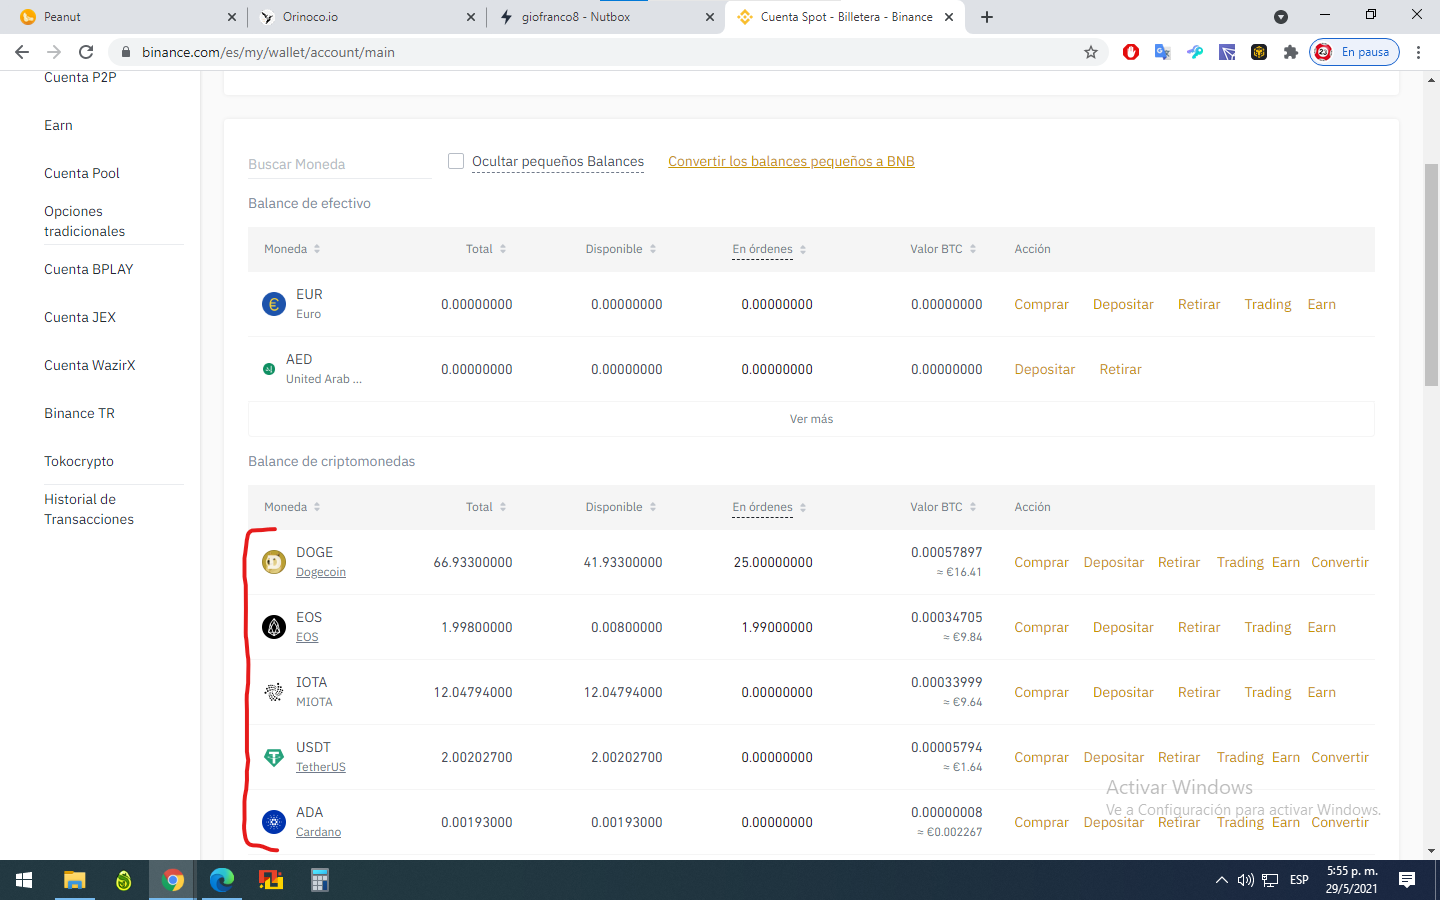Show hidden system tray icons
This screenshot has width=1440, height=900.
1221,880
